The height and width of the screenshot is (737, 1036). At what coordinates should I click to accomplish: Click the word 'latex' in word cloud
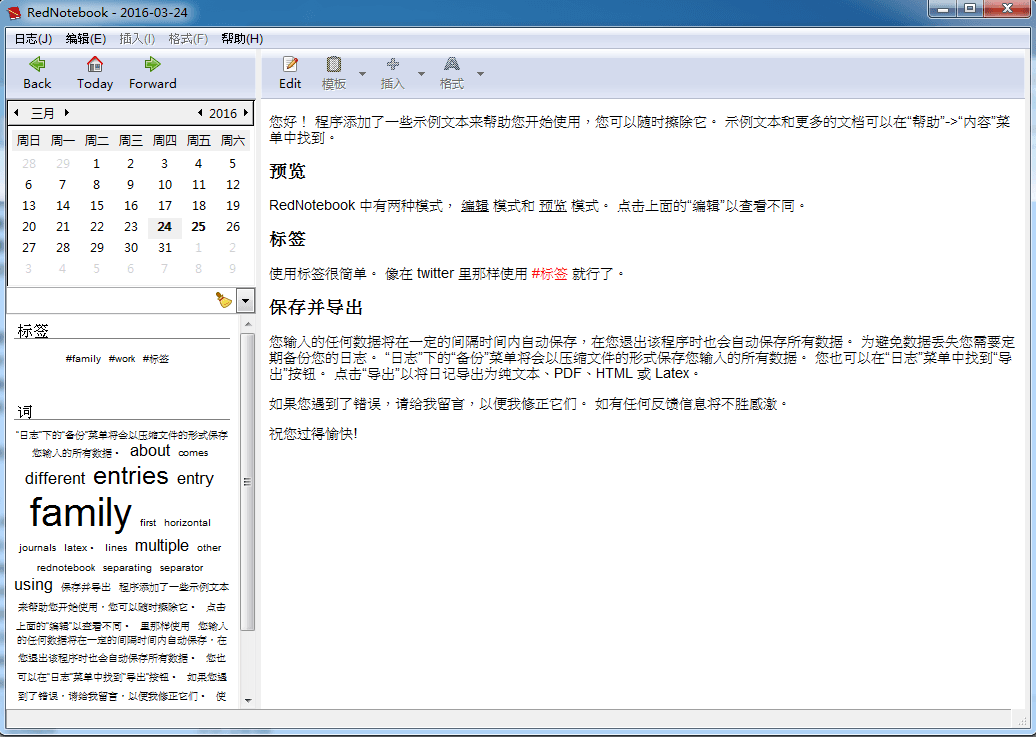75,548
